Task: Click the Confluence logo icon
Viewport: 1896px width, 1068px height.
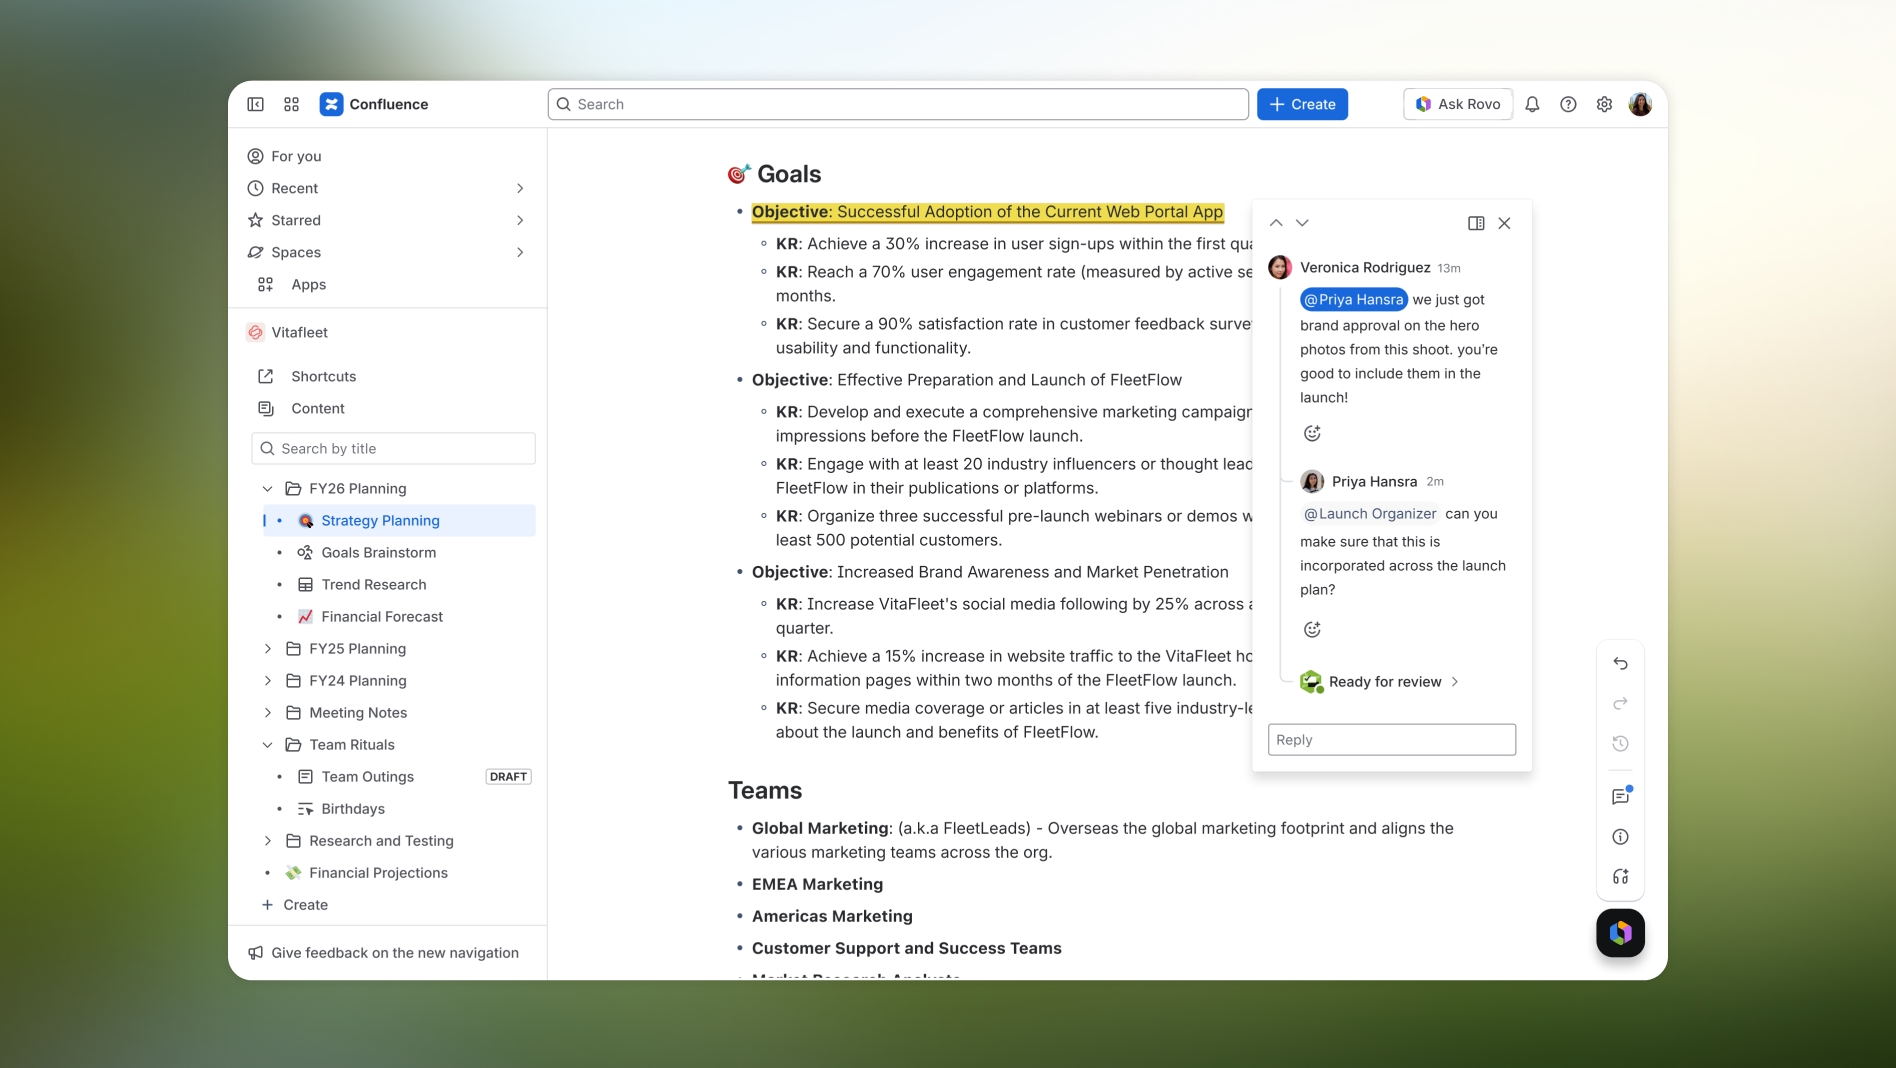Action: (x=331, y=104)
